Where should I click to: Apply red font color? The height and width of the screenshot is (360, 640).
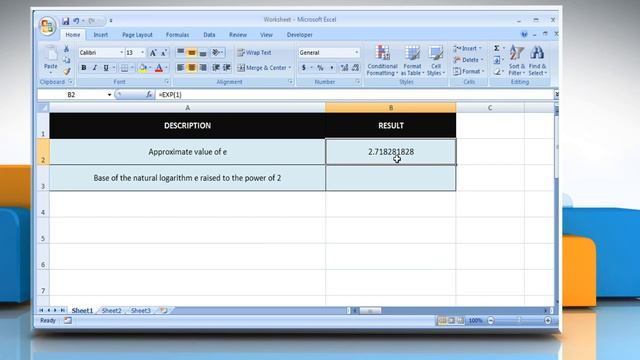[159, 68]
